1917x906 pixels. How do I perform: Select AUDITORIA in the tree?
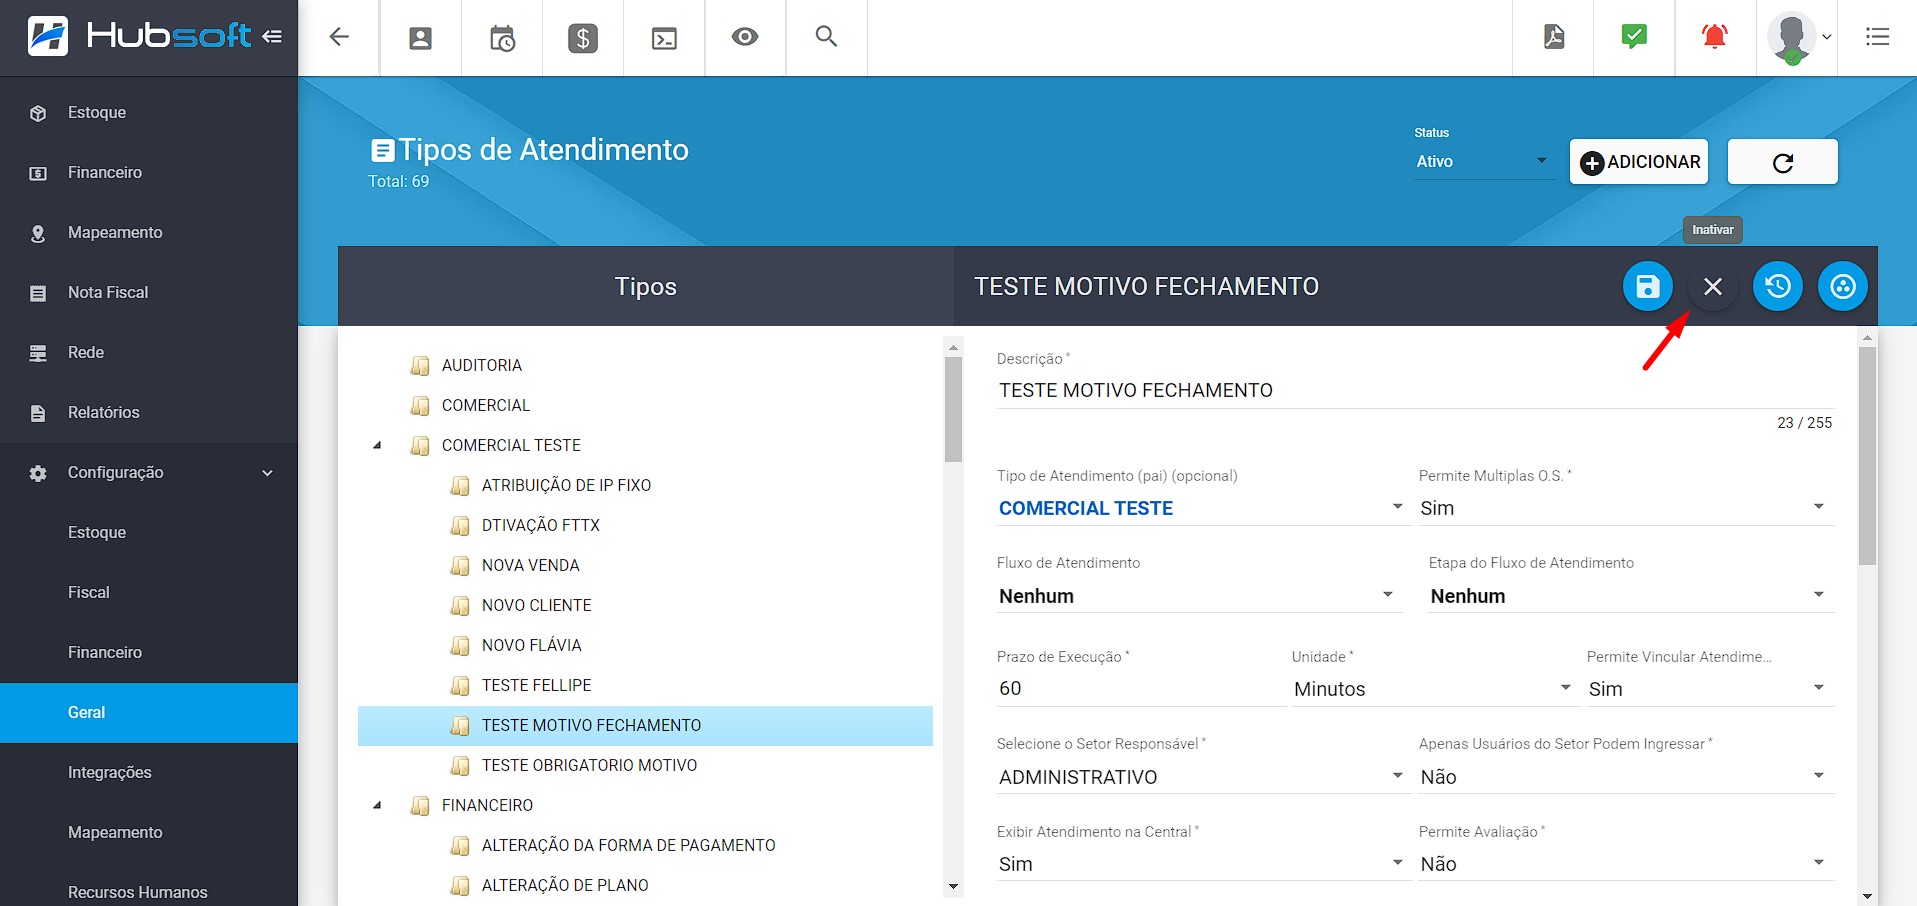[482, 365]
